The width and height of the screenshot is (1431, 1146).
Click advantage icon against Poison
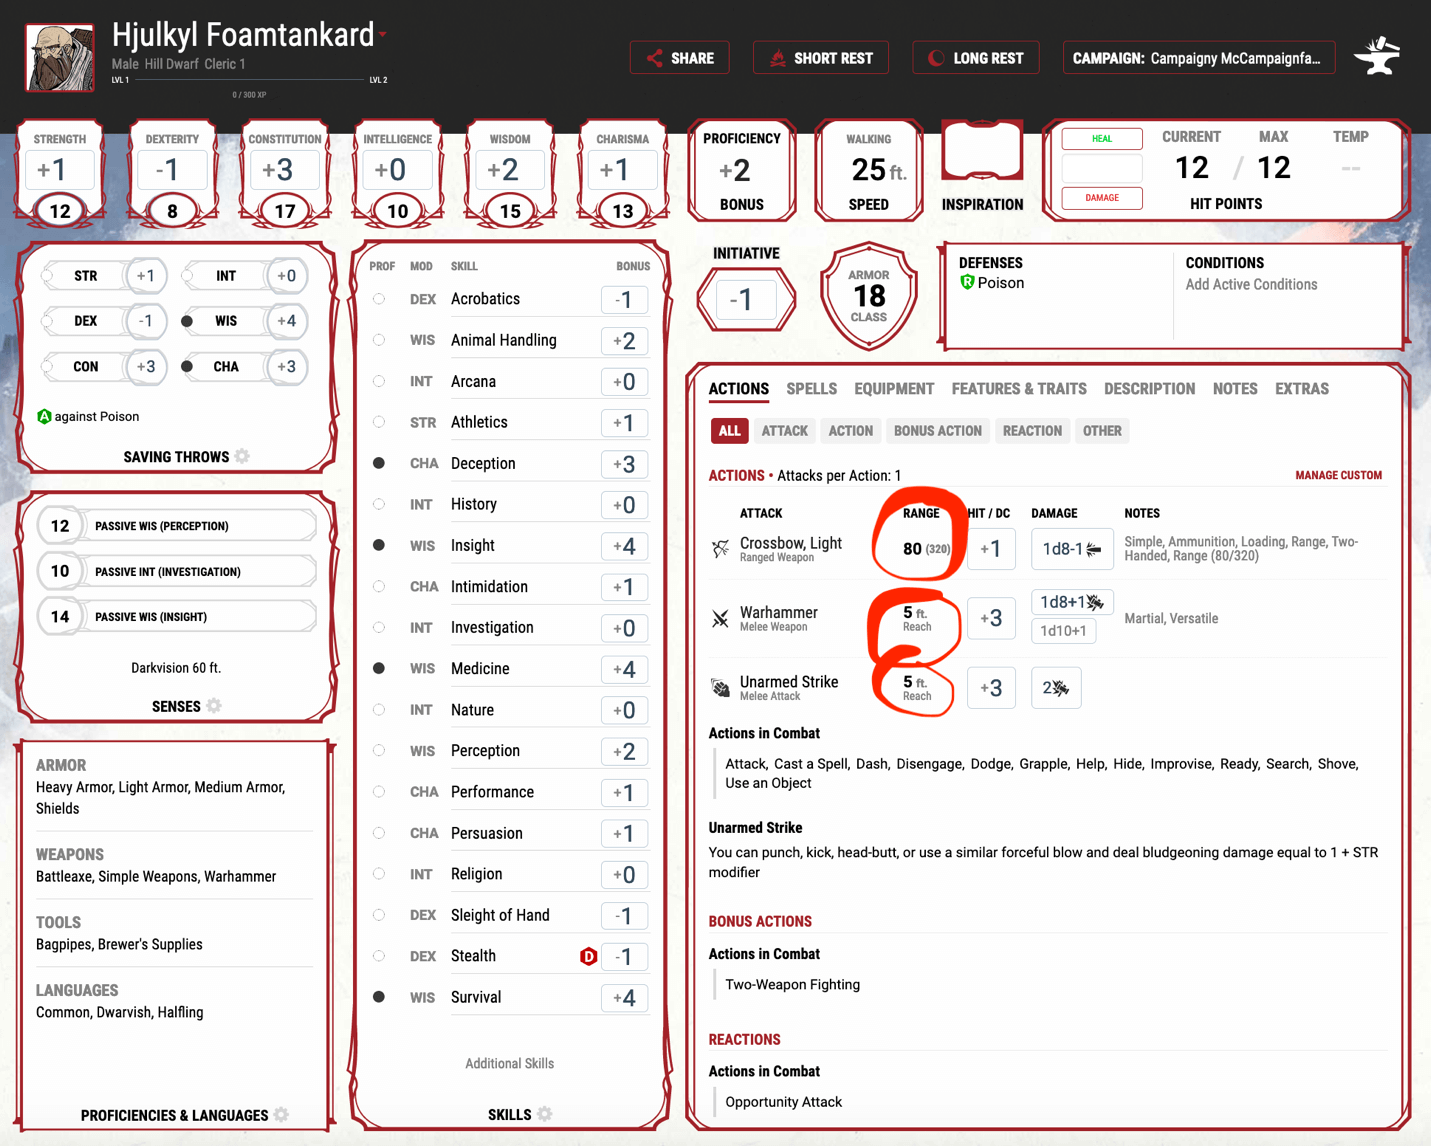[44, 416]
